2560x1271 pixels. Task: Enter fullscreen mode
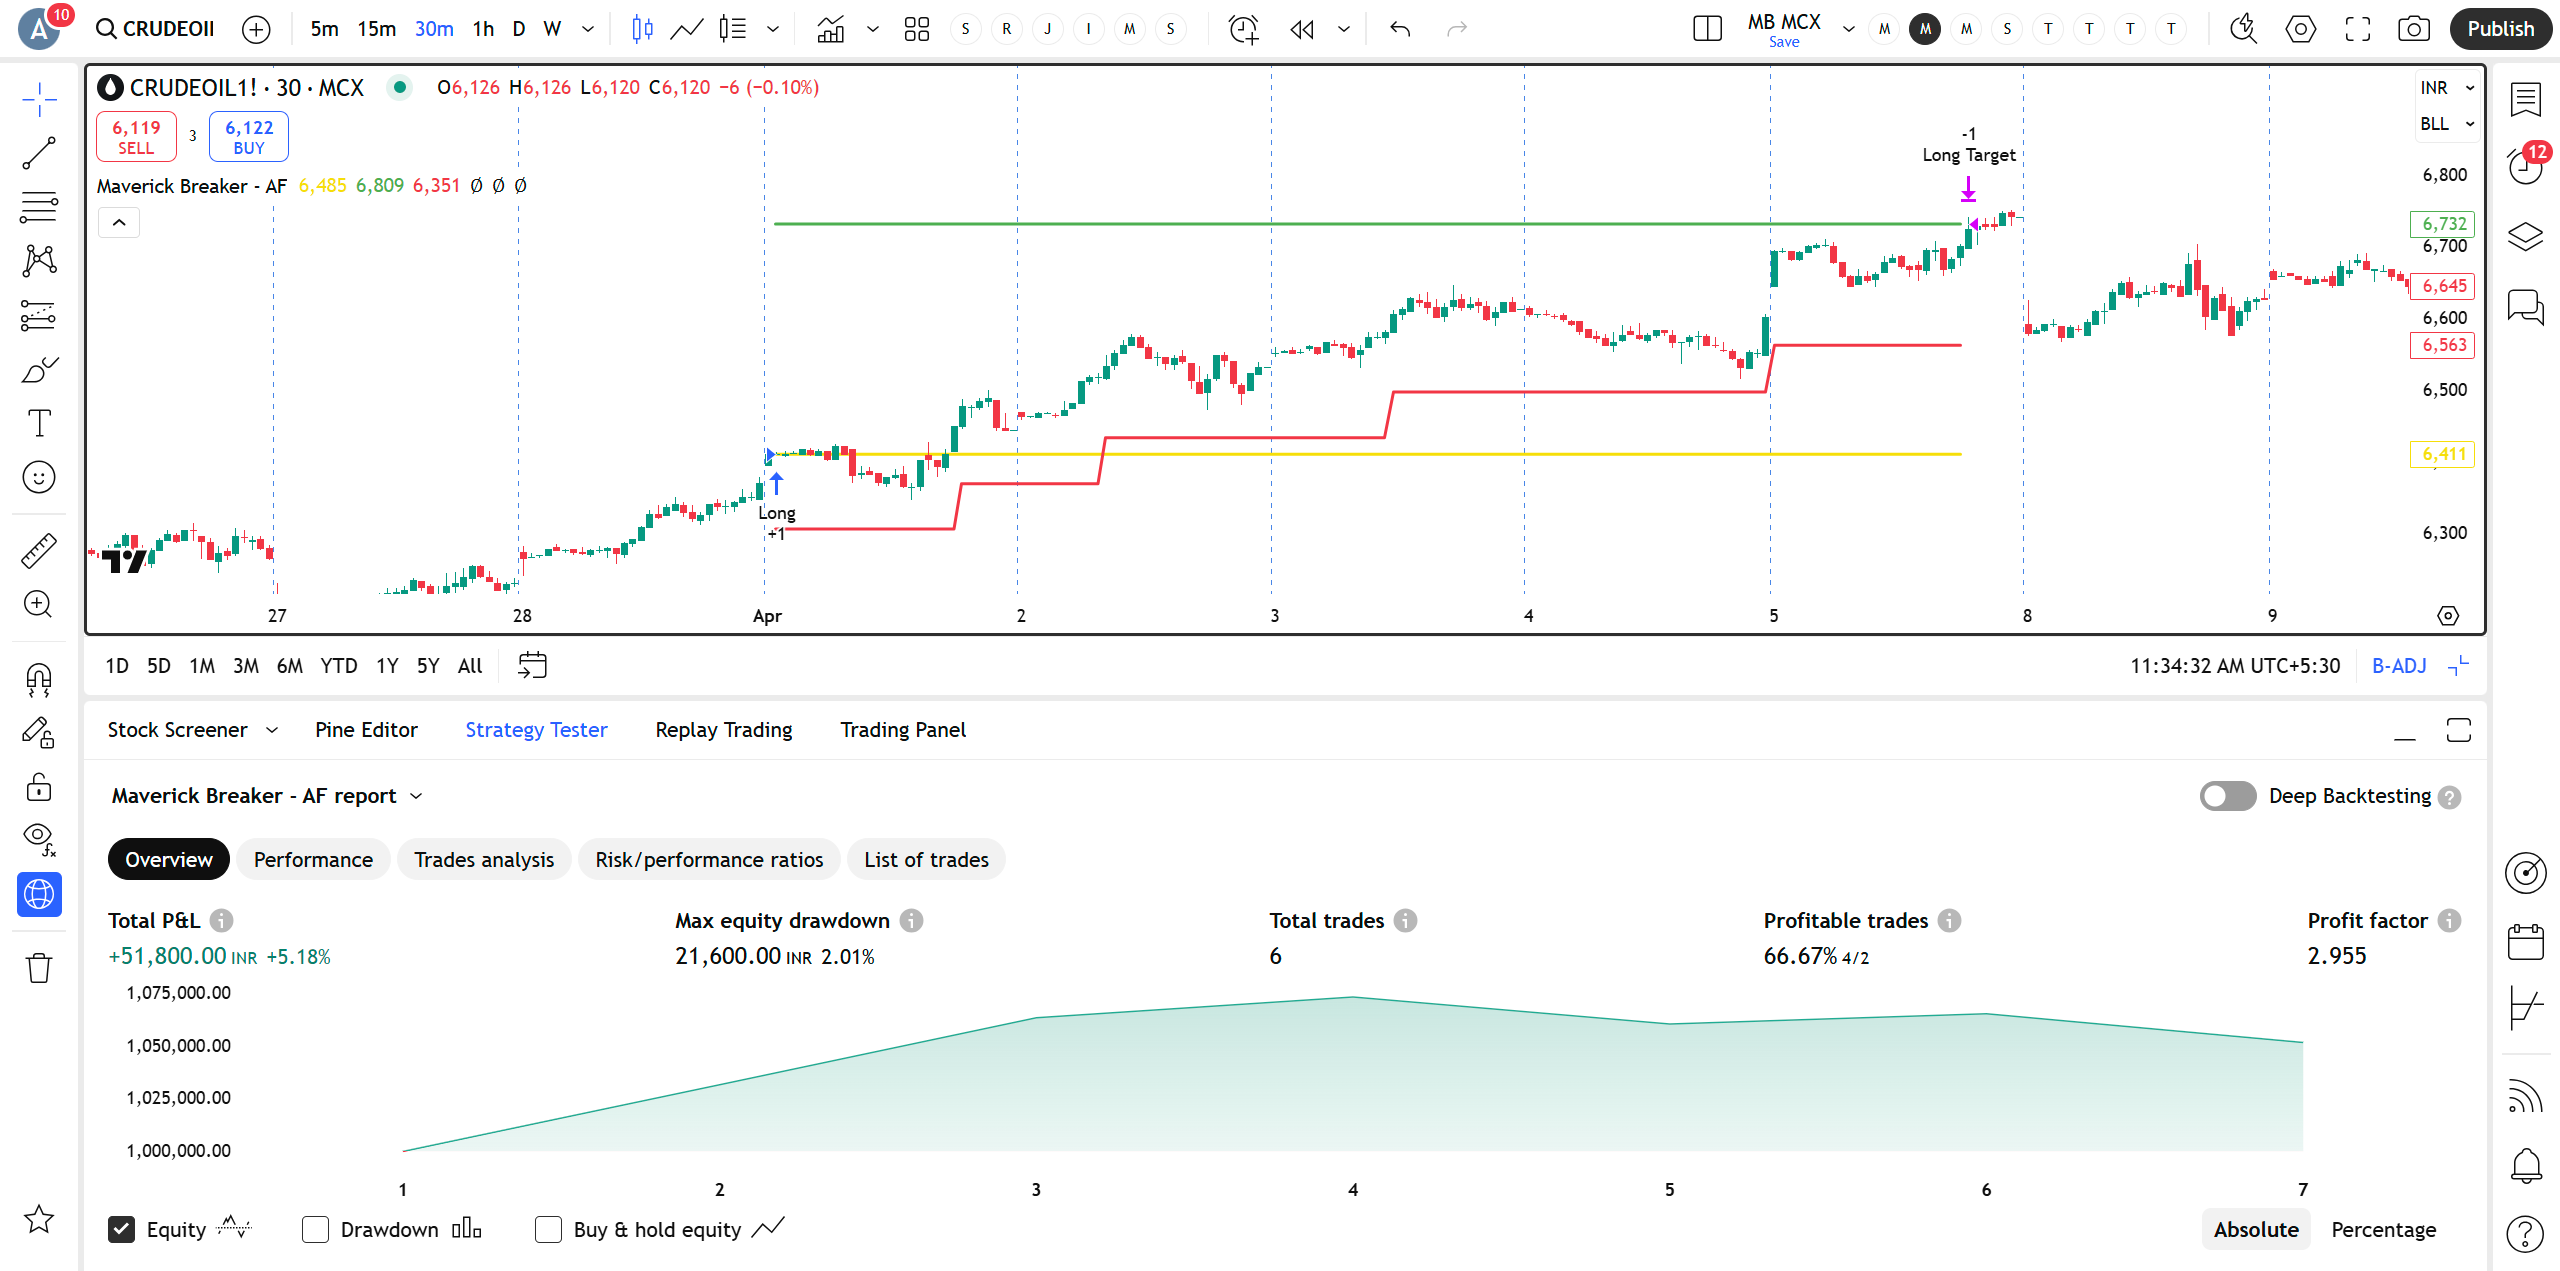click(2357, 29)
